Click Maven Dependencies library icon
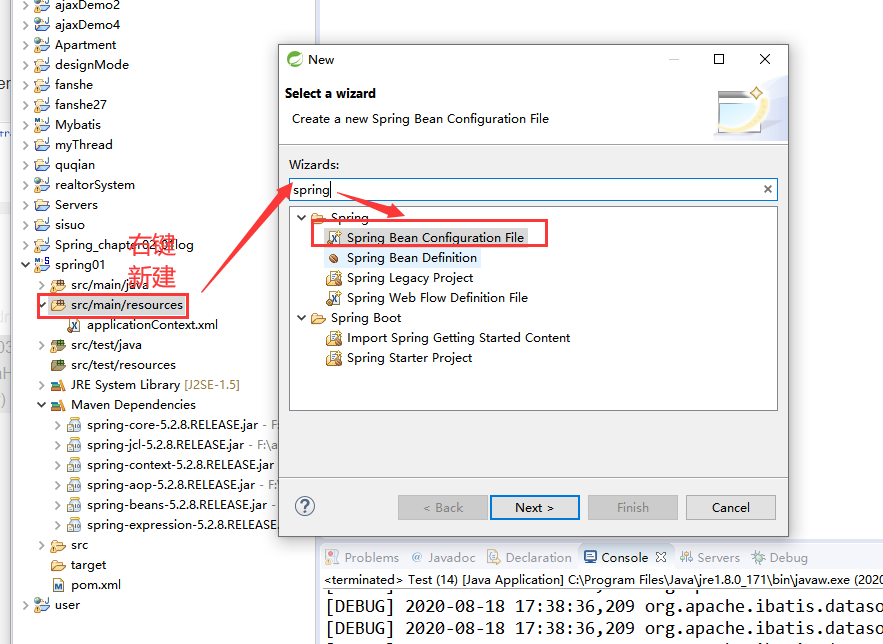Viewport: 883px width, 644px height. click(58, 405)
